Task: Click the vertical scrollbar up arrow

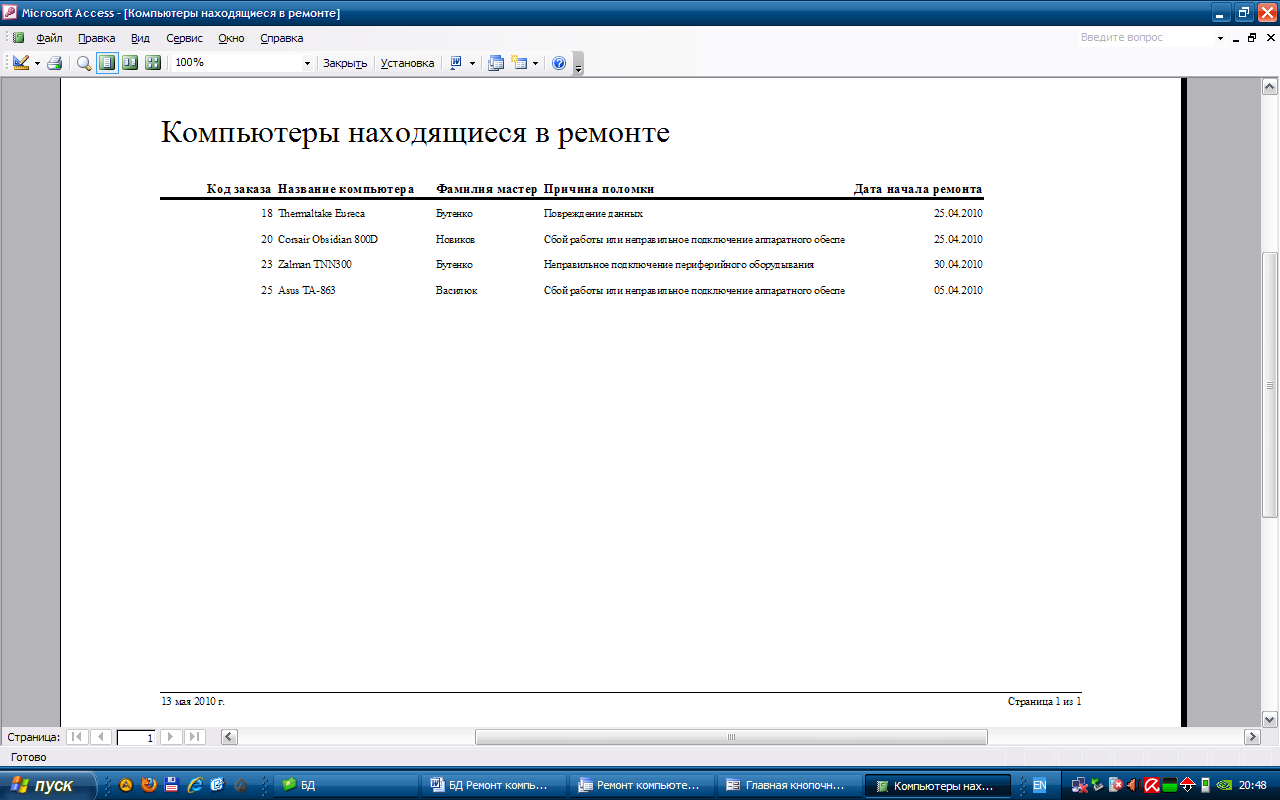Action: [1270, 86]
